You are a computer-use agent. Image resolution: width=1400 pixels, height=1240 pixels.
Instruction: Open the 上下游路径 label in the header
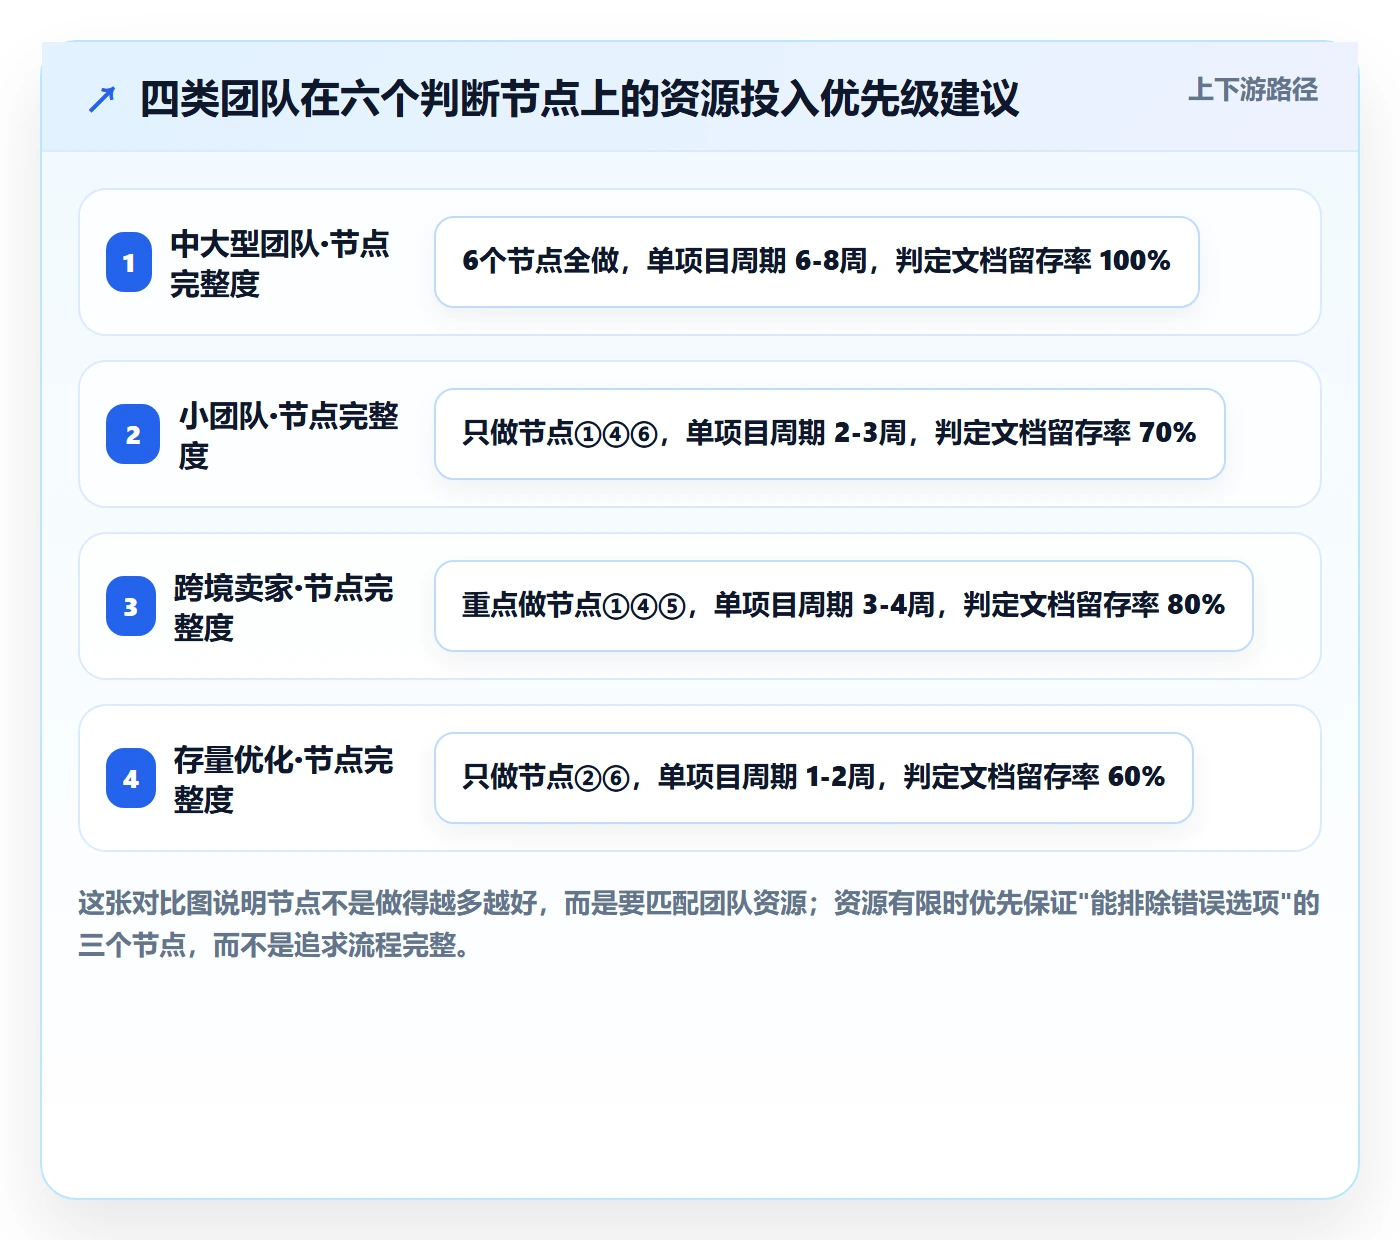pyautogui.click(x=1253, y=90)
